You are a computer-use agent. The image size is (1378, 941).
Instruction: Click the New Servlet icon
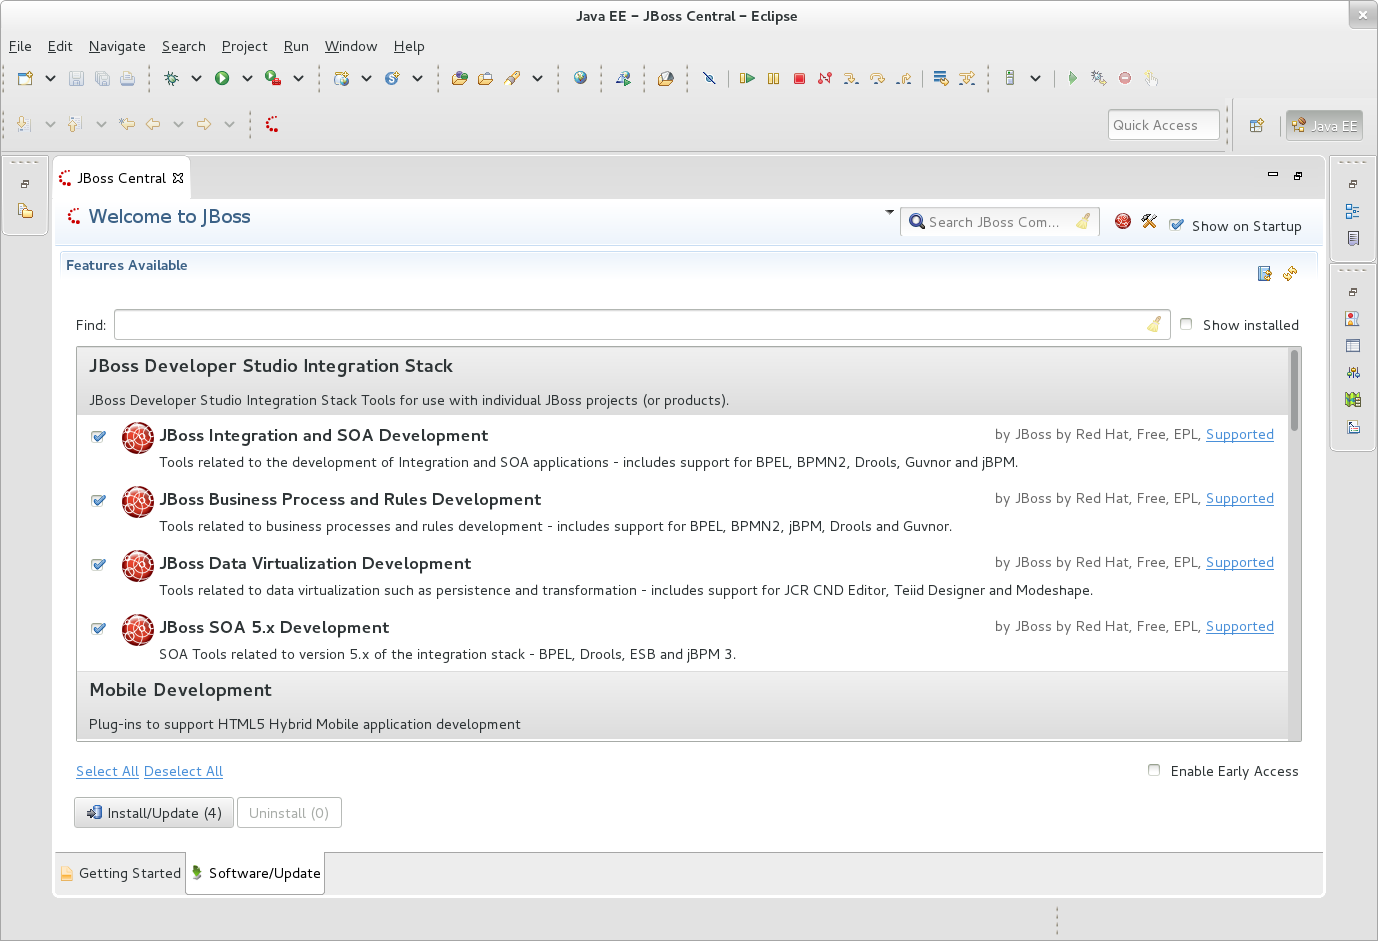(392, 78)
